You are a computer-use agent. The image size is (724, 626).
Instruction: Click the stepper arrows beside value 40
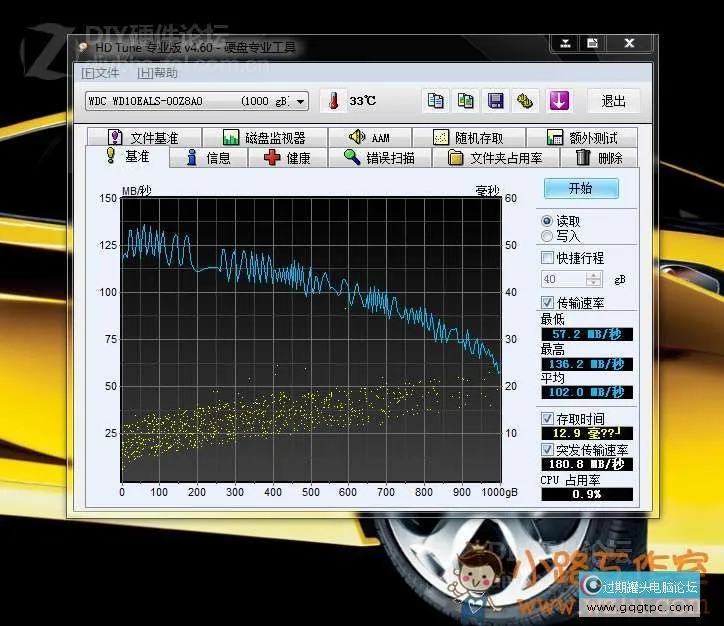pos(594,280)
